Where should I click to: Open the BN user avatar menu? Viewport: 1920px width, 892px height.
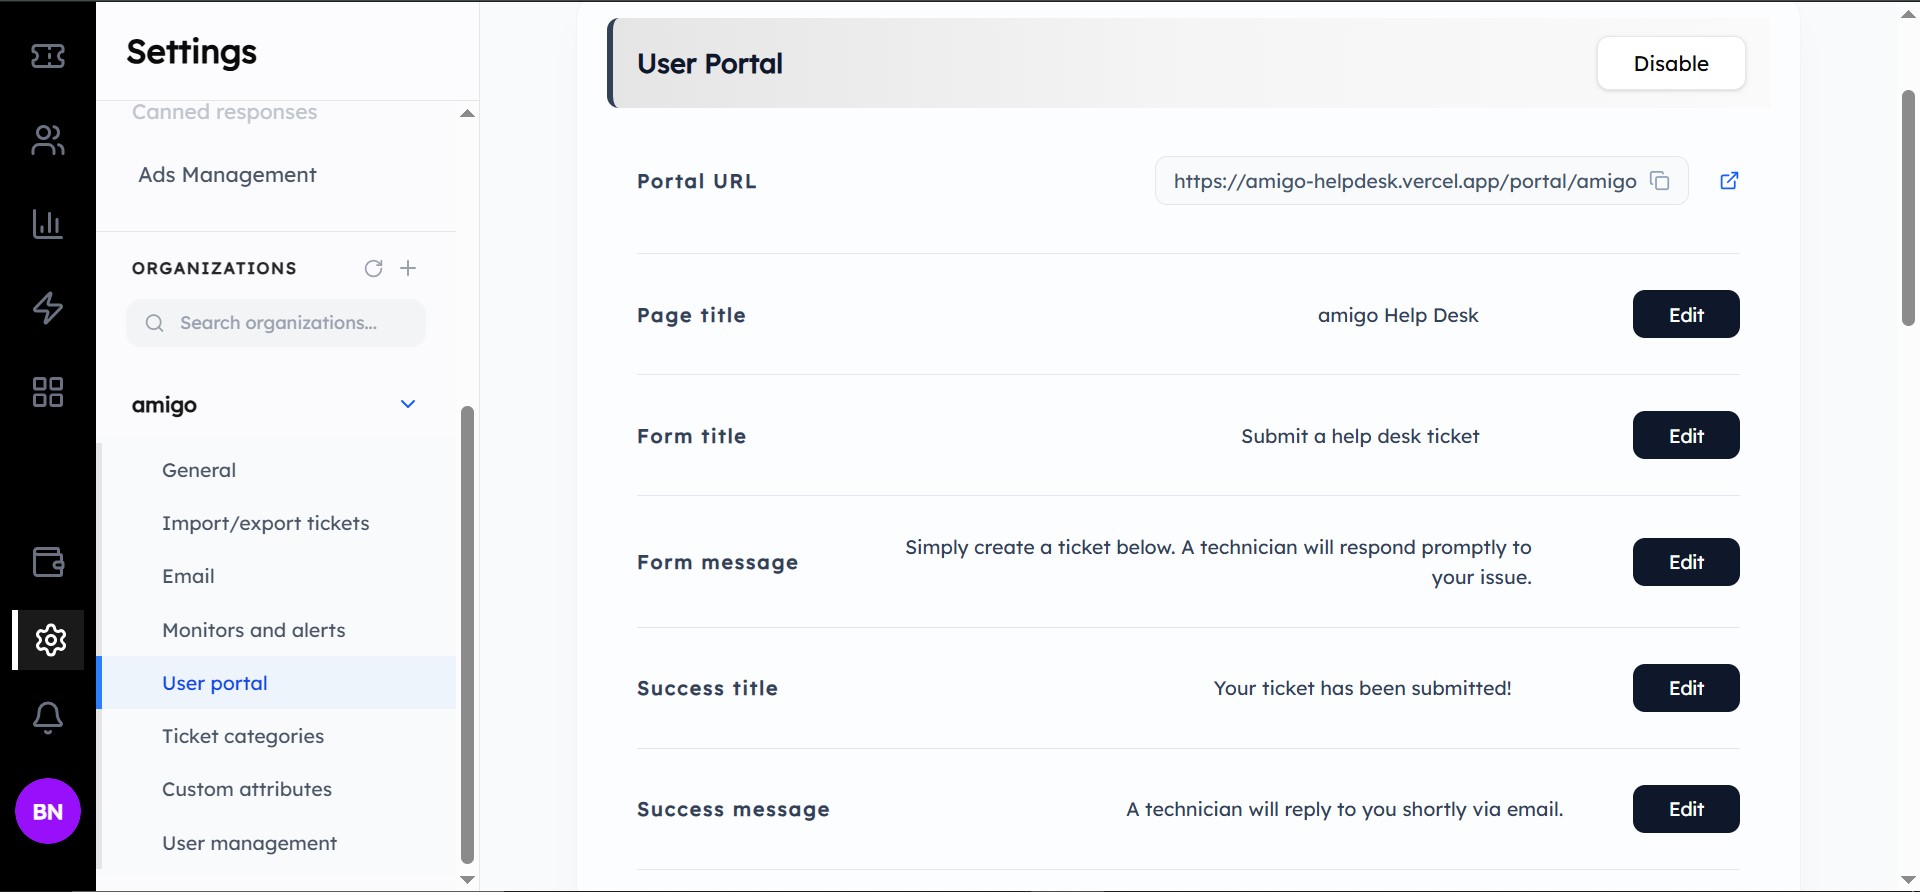(46, 811)
